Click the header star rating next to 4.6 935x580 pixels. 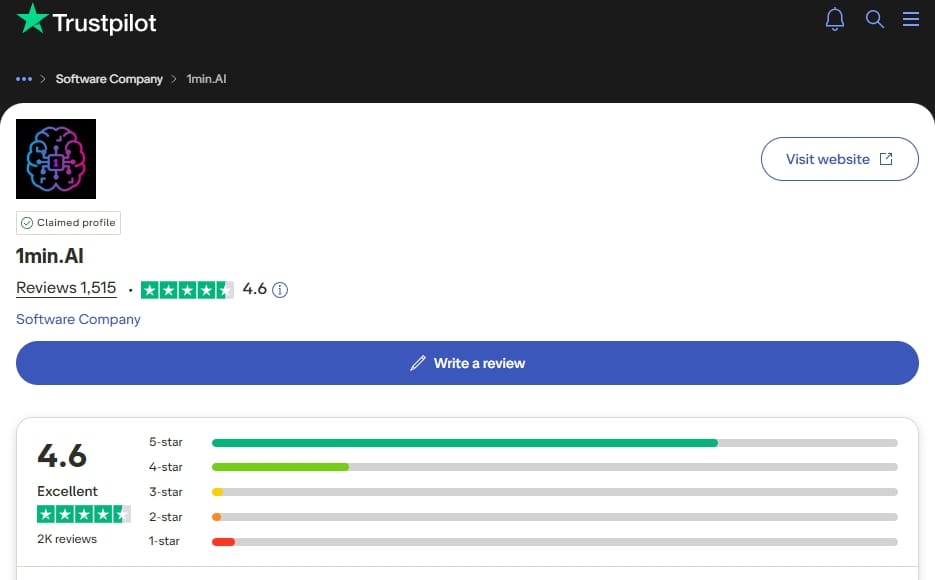point(187,290)
